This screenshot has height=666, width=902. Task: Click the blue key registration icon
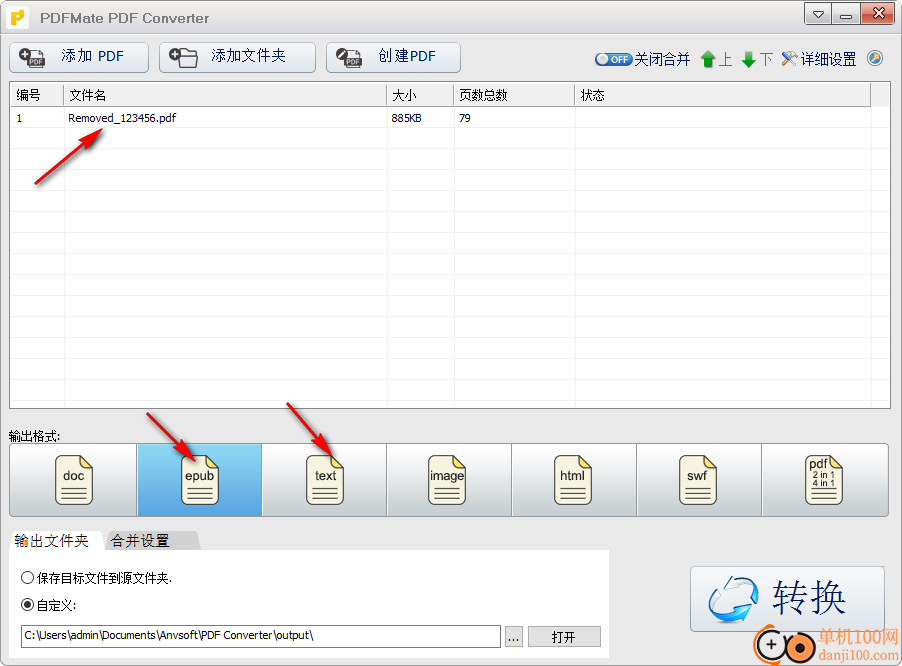click(x=875, y=58)
